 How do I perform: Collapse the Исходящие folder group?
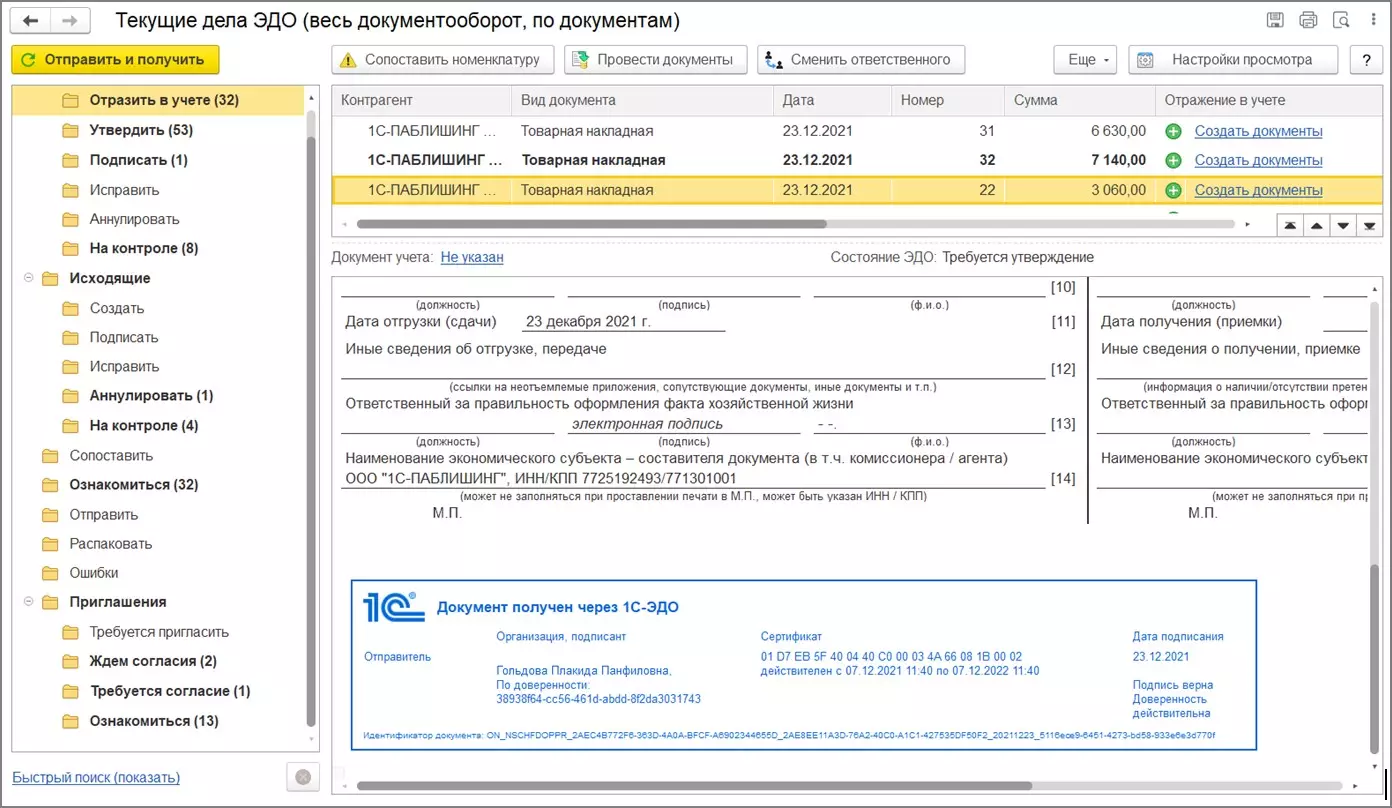coord(28,278)
